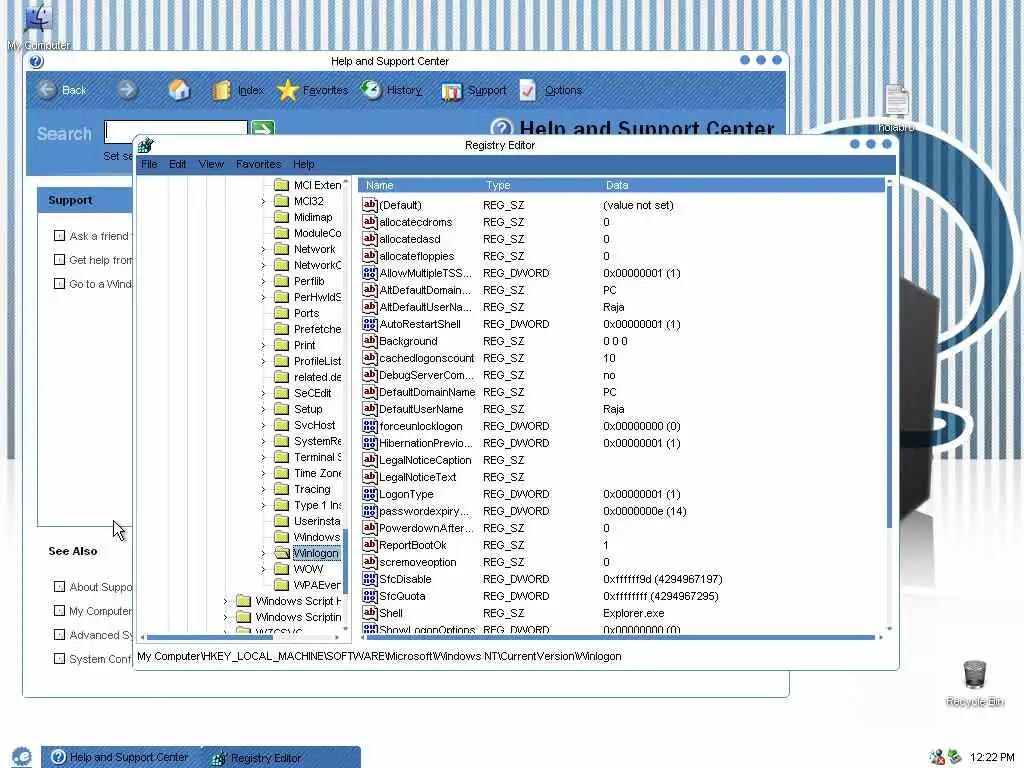Select the Background string value icon
Image resolution: width=1024 pixels, height=768 pixels.
click(370, 341)
